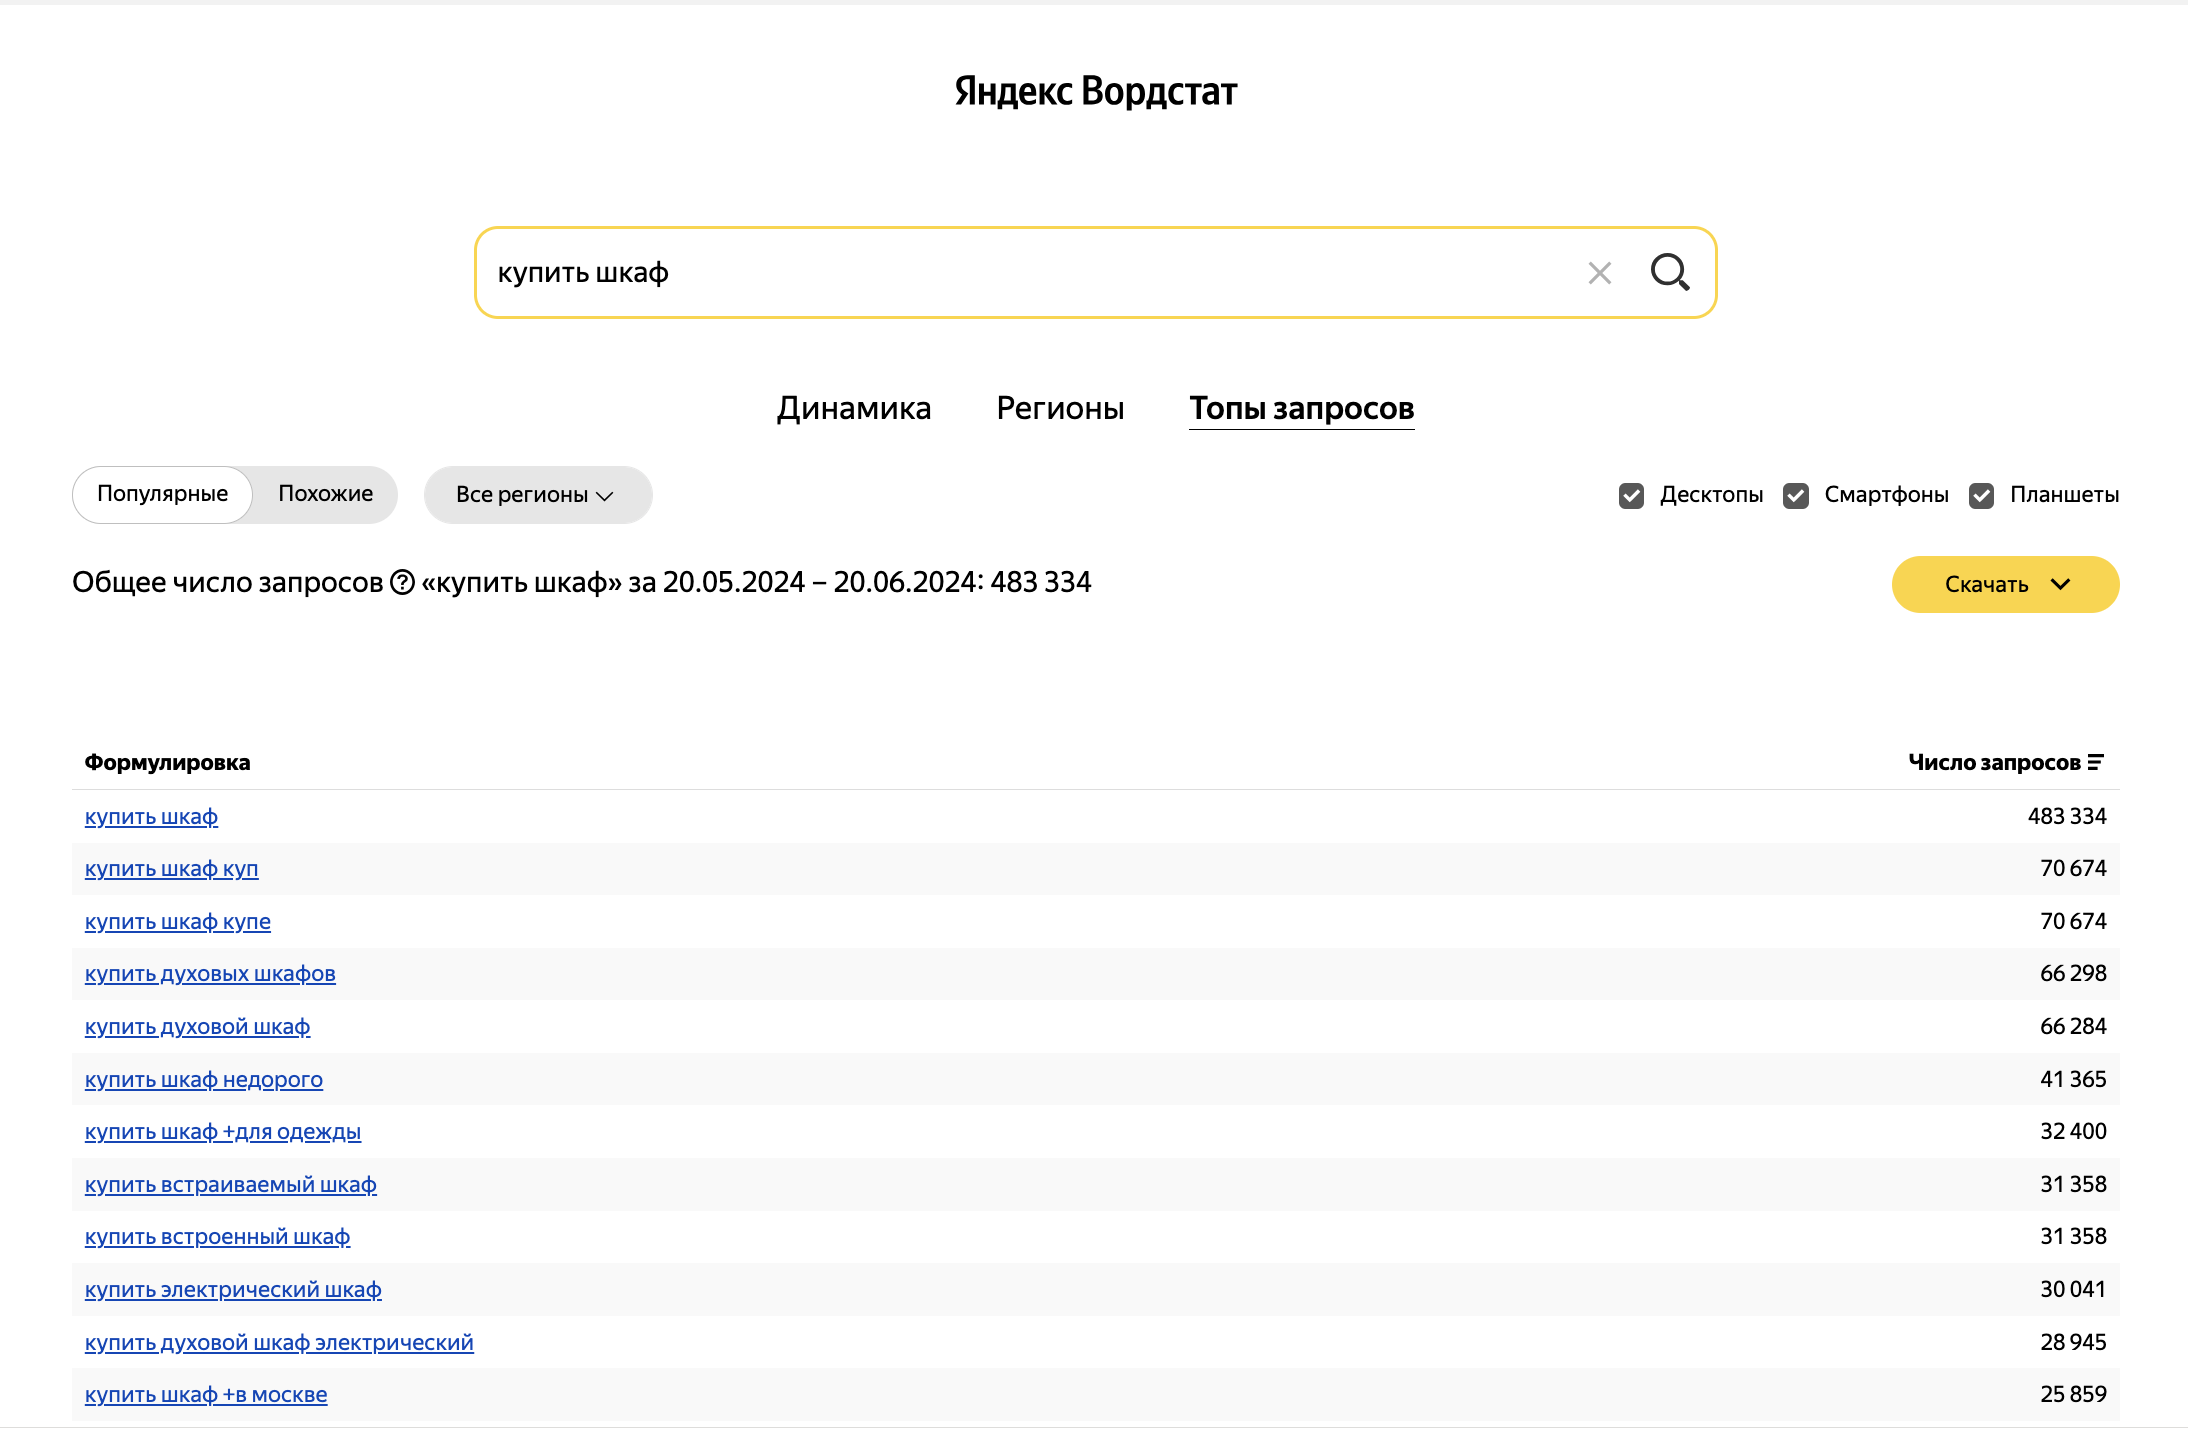Clear the search field with the X icon

1599,273
